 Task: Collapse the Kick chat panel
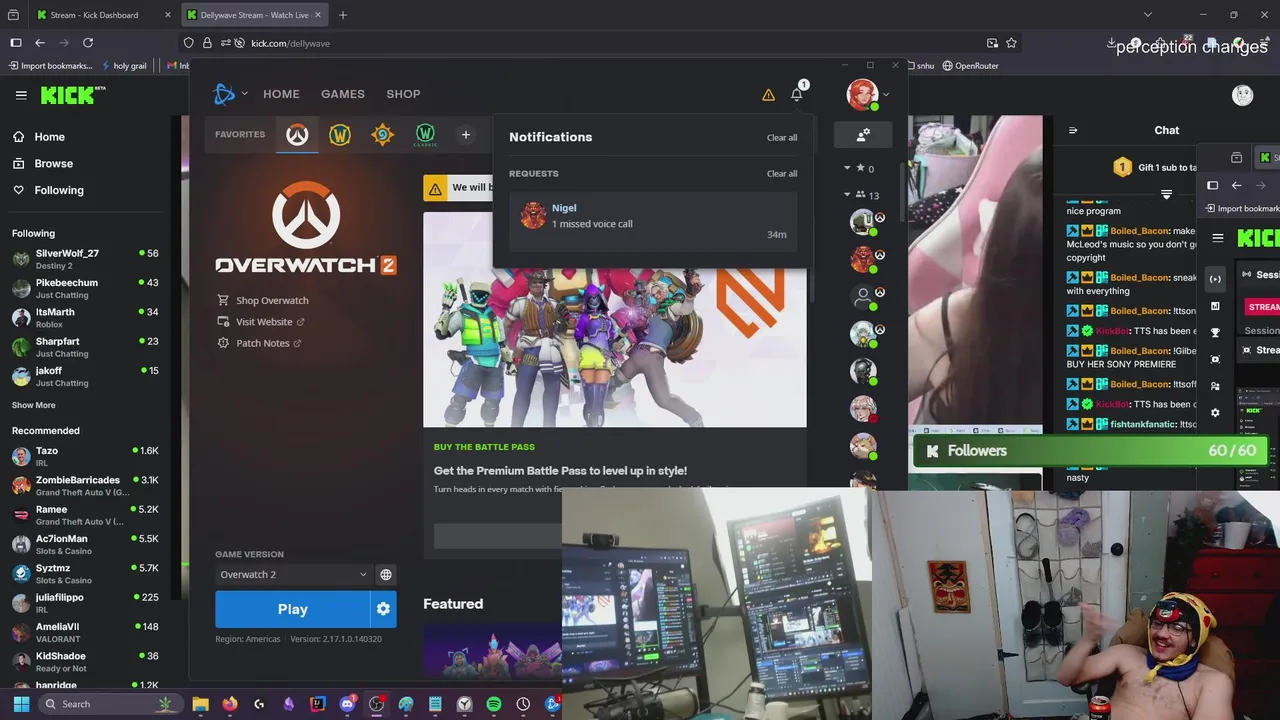click(1073, 130)
